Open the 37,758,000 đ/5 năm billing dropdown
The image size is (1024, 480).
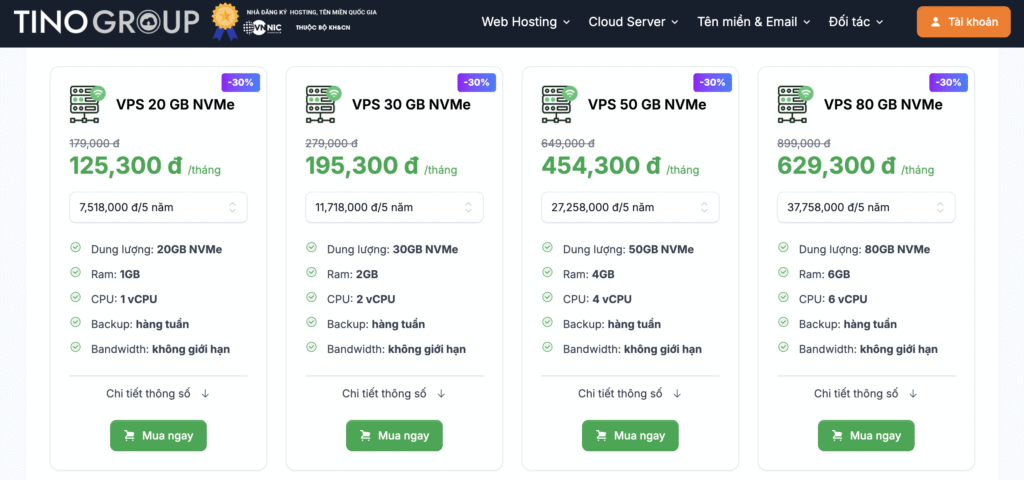pyautogui.click(x=866, y=207)
